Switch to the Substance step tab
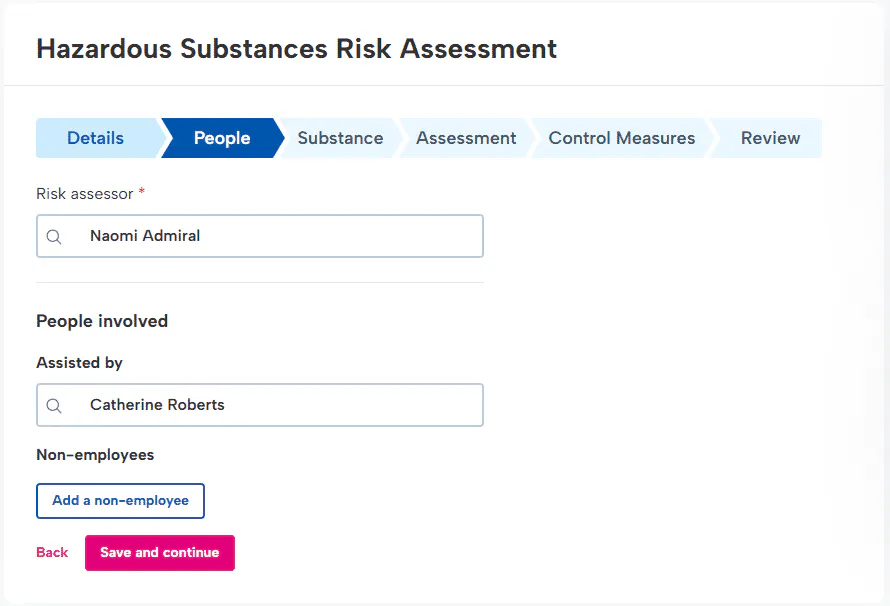 coord(340,138)
